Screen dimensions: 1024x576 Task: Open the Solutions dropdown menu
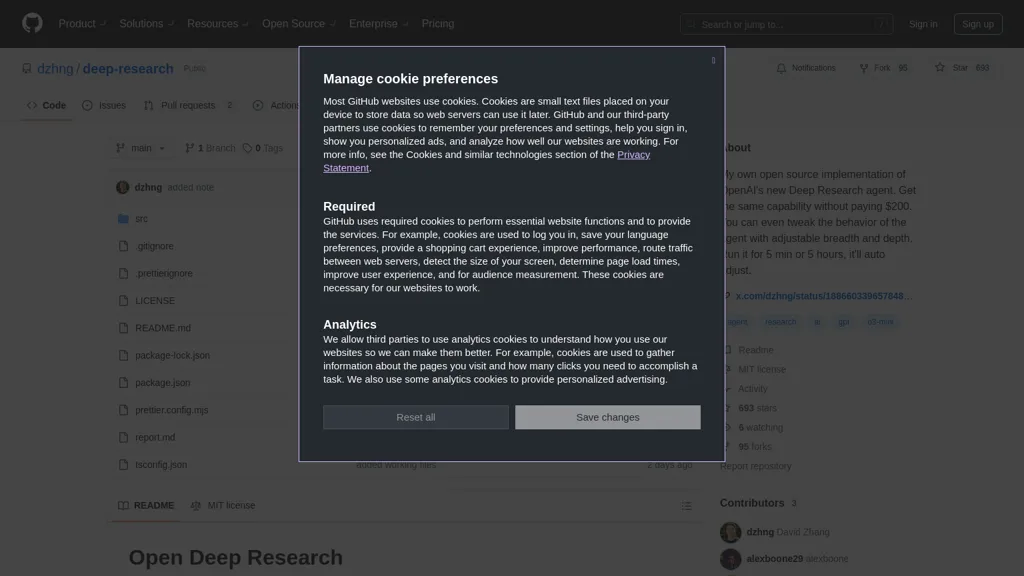click(146, 24)
